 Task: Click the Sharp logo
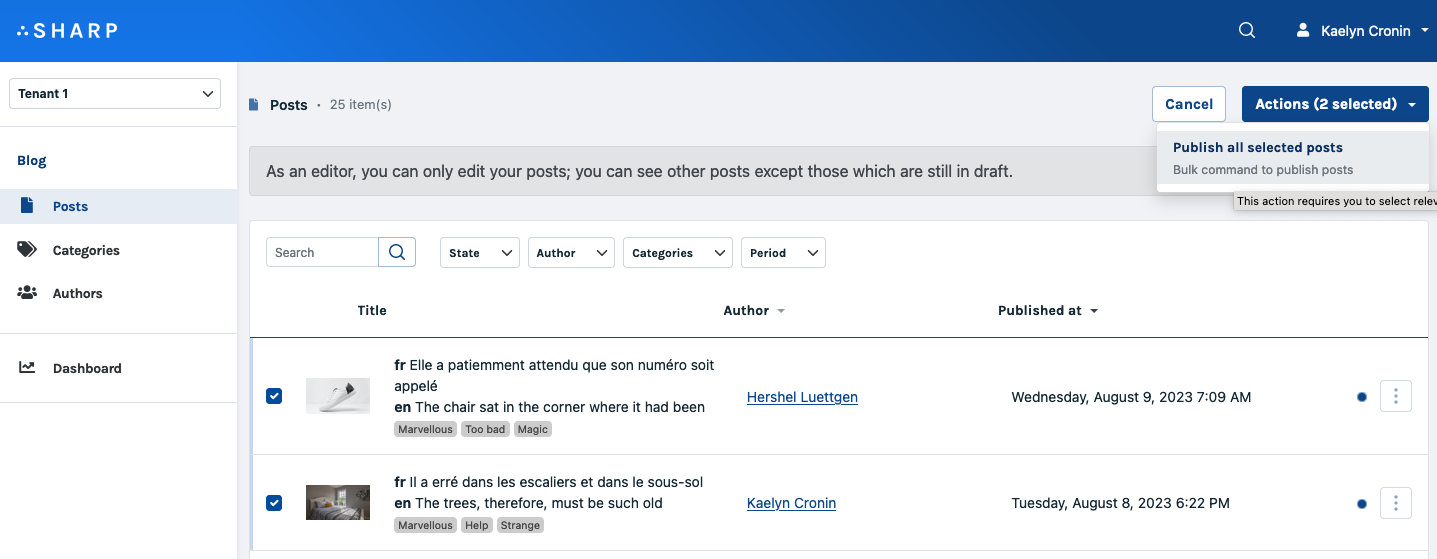coord(67,30)
